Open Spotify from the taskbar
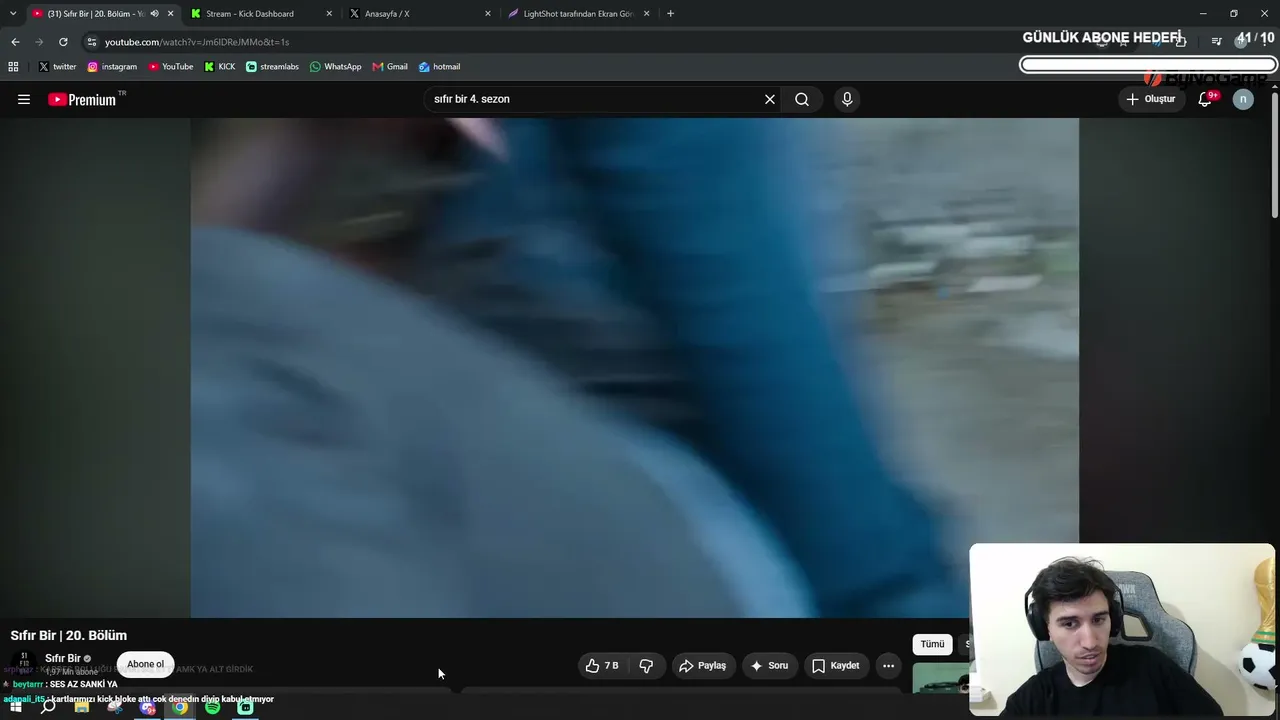Viewport: 1280px width, 720px height. [x=213, y=707]
